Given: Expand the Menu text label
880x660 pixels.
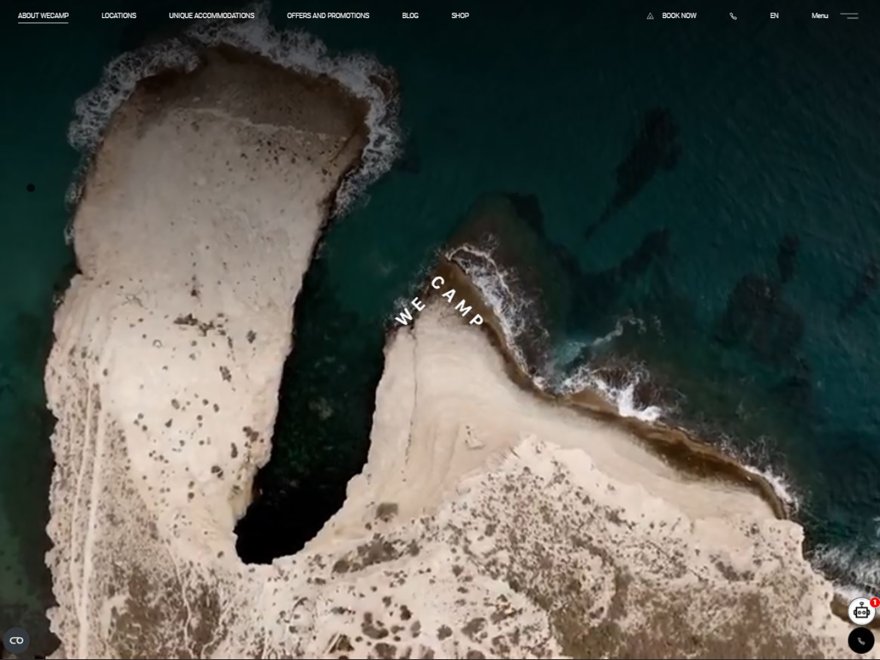Looking at the screenshot, I should pos(819,16).
